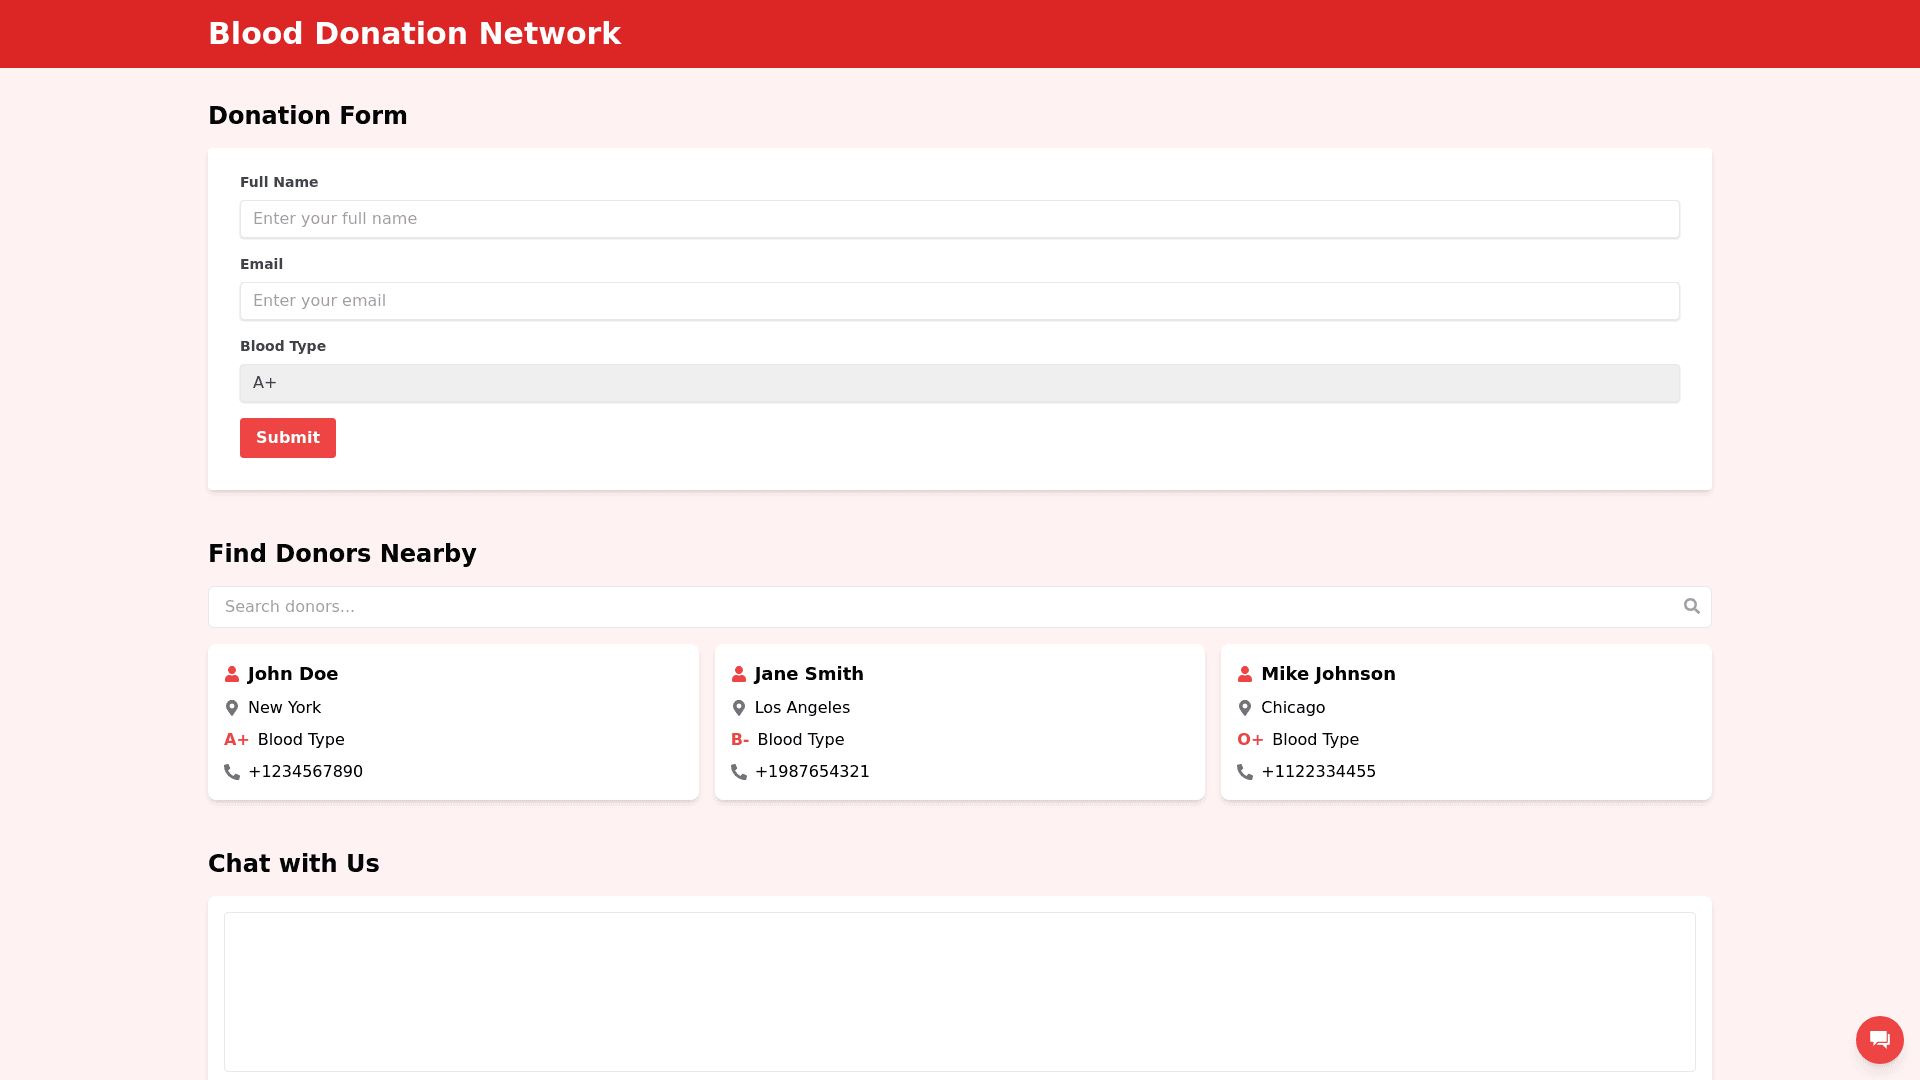Click John Doe's A+ blood type label
This screenshot has width=1920, height=1080.
(x=236, y=740)
